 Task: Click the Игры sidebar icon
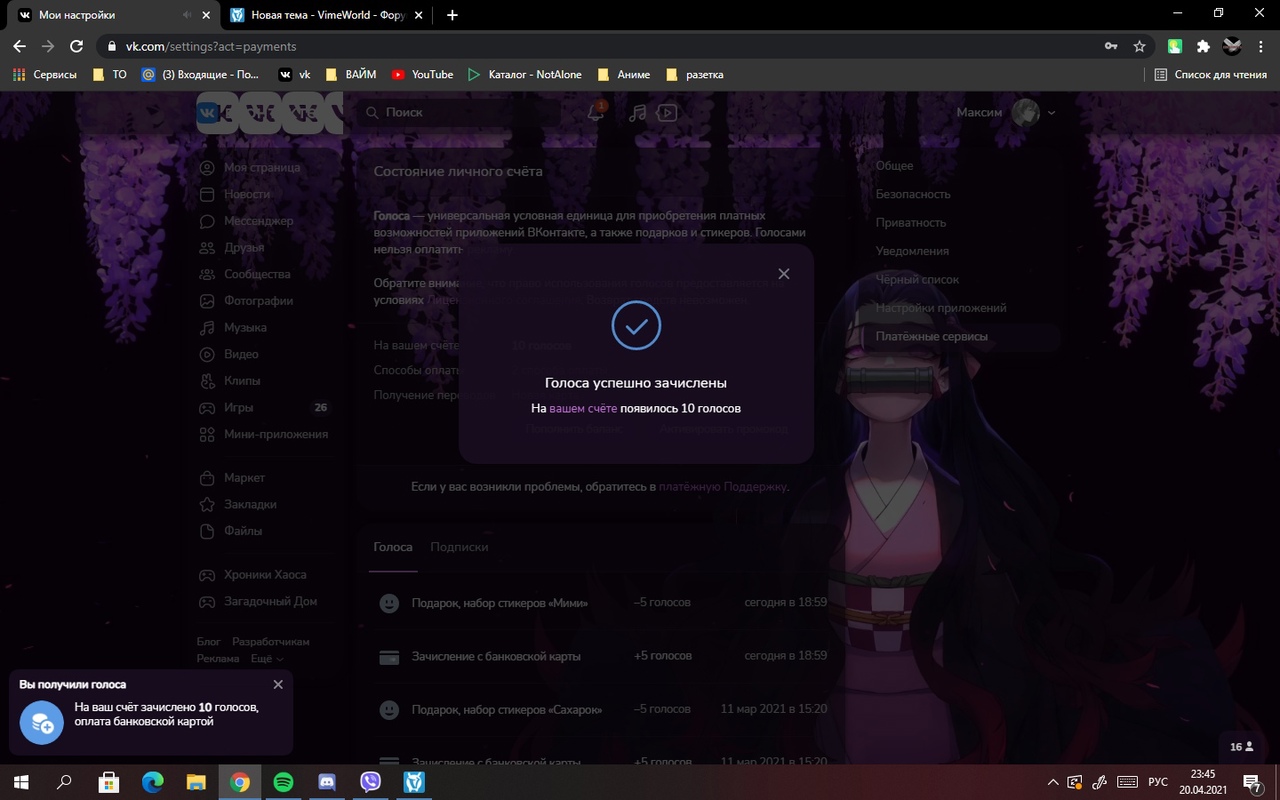click(207, 408)
